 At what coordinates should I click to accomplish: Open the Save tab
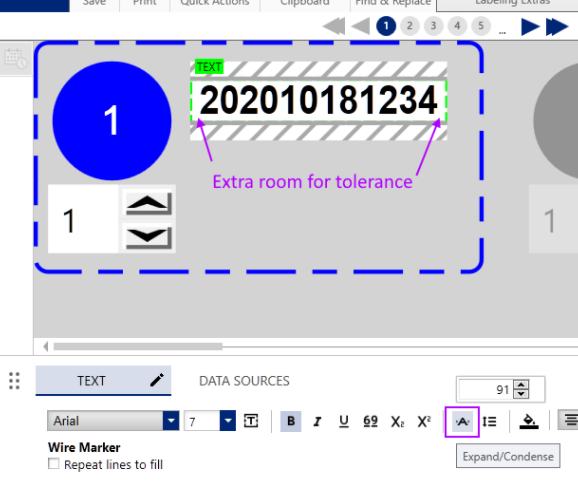point(94,3)
